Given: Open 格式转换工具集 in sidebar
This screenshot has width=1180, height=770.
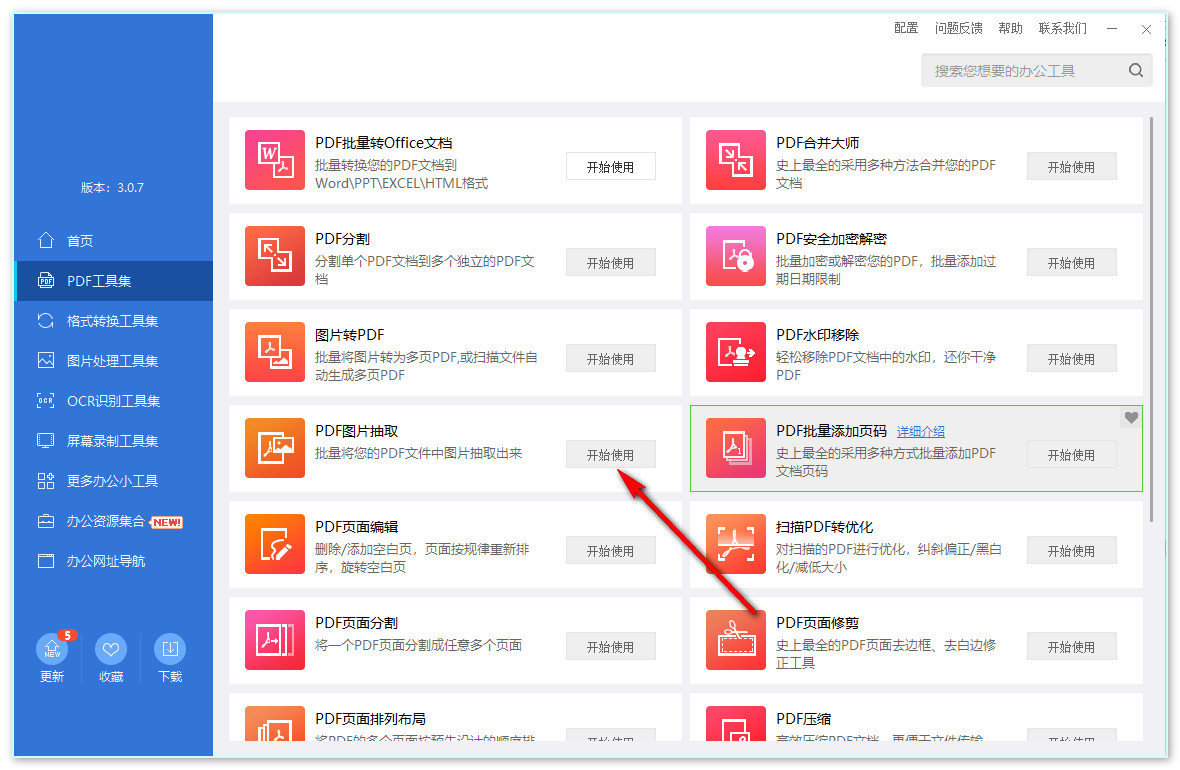Looking at the screenshot, I should point(114,321).
